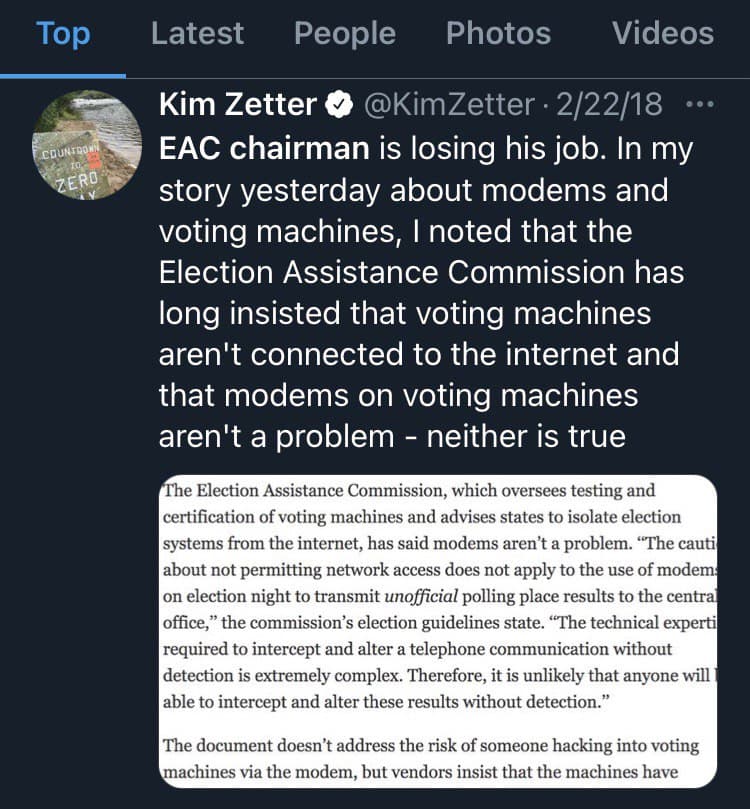Image resolution: width=750 pixels, height=809 pixels.
Task: Open the attached article screenshot image
Action: (x=438, y=632)
